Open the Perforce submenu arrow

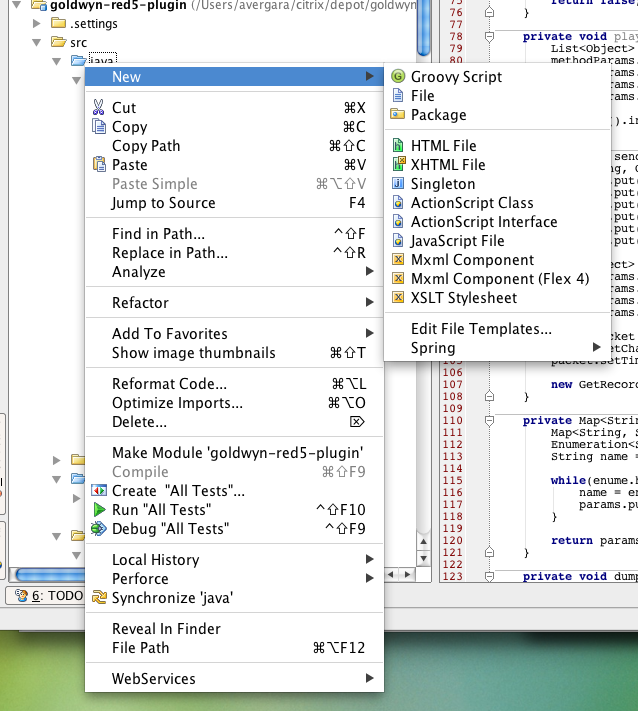pos(370,578)
